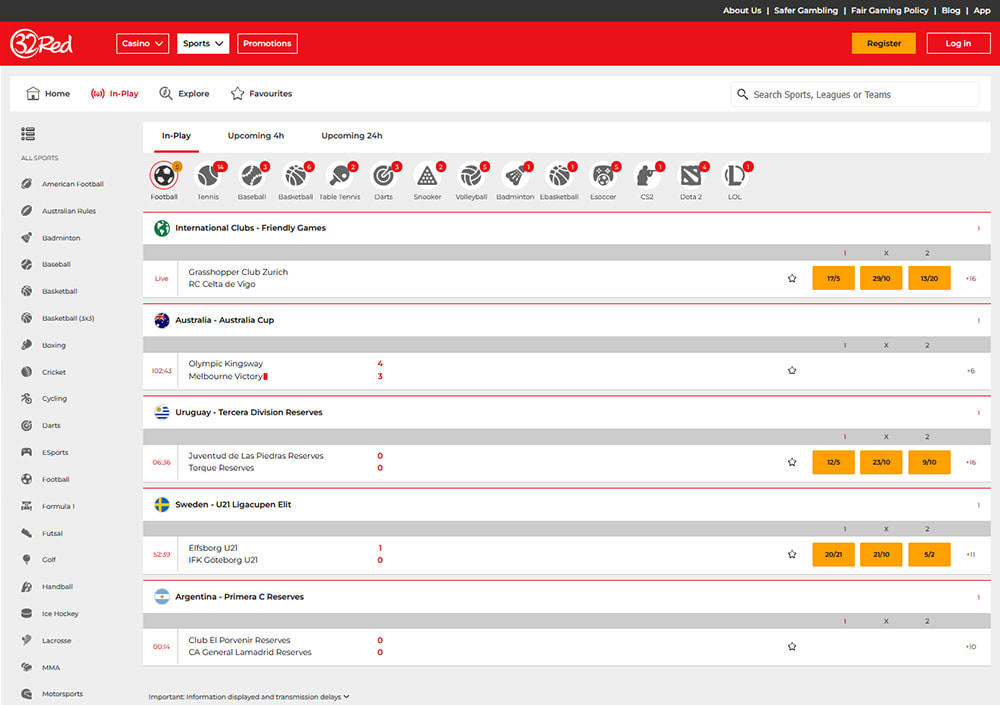
Task: Switch to the Upcoming 4h tab
Action: point(256,136)
